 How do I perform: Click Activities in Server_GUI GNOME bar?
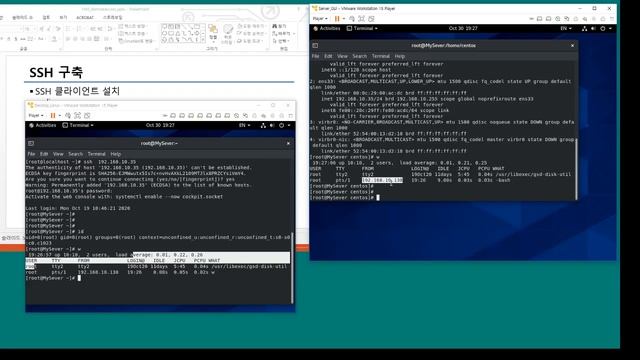coord(327,29)
